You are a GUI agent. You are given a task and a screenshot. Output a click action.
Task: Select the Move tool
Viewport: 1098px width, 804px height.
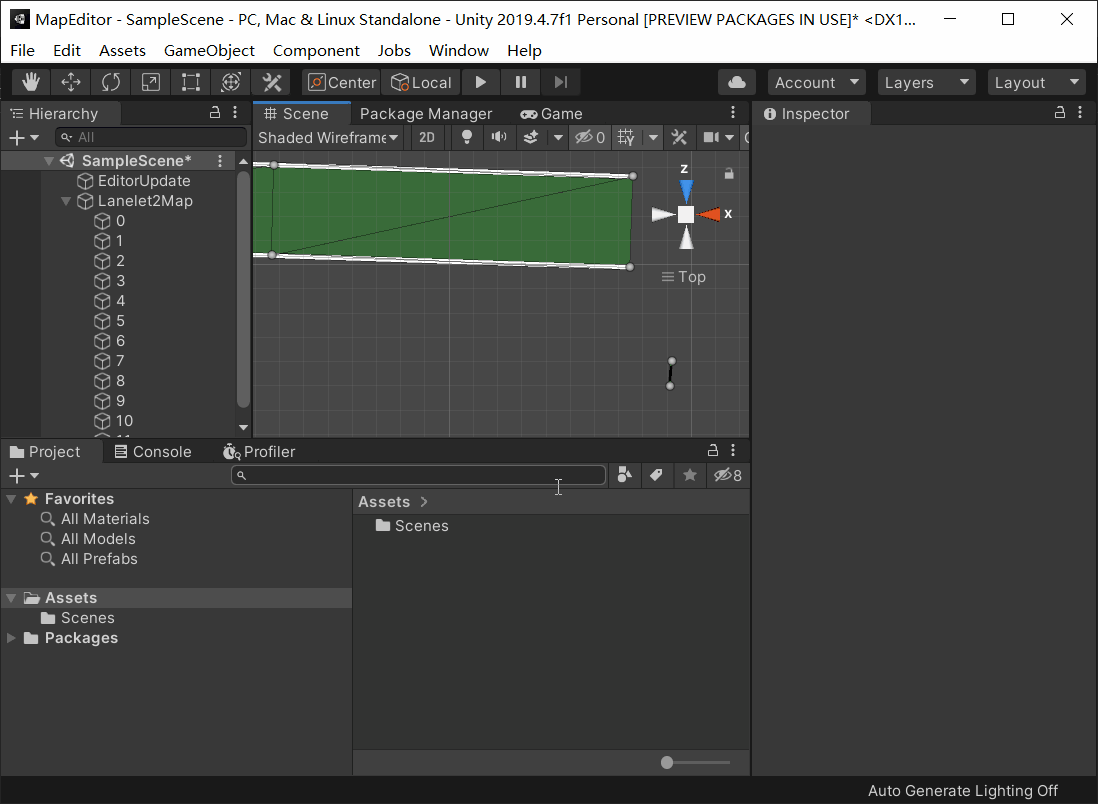(x=71, y=83)
